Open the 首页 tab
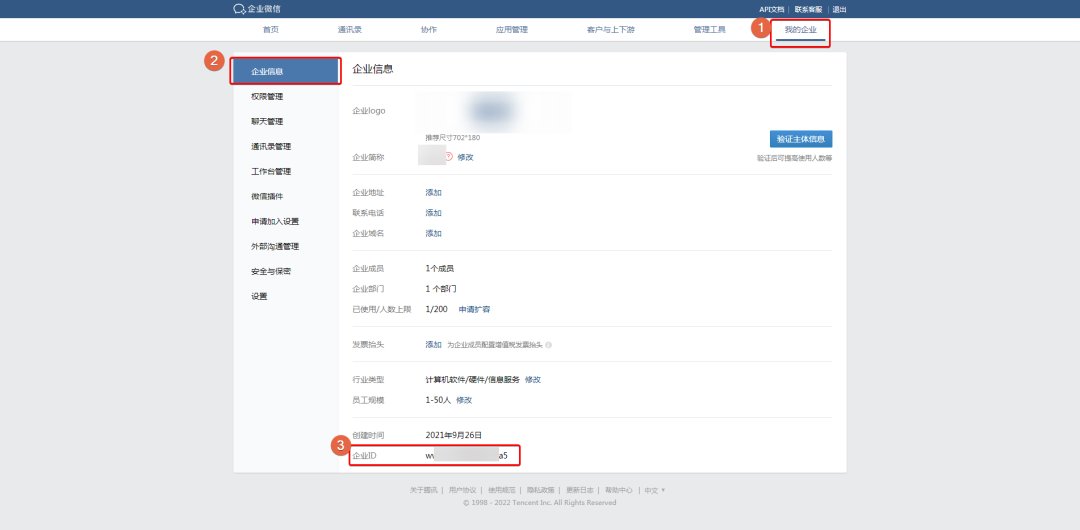This screenshot has height=530, width=1080. (271, 30)
